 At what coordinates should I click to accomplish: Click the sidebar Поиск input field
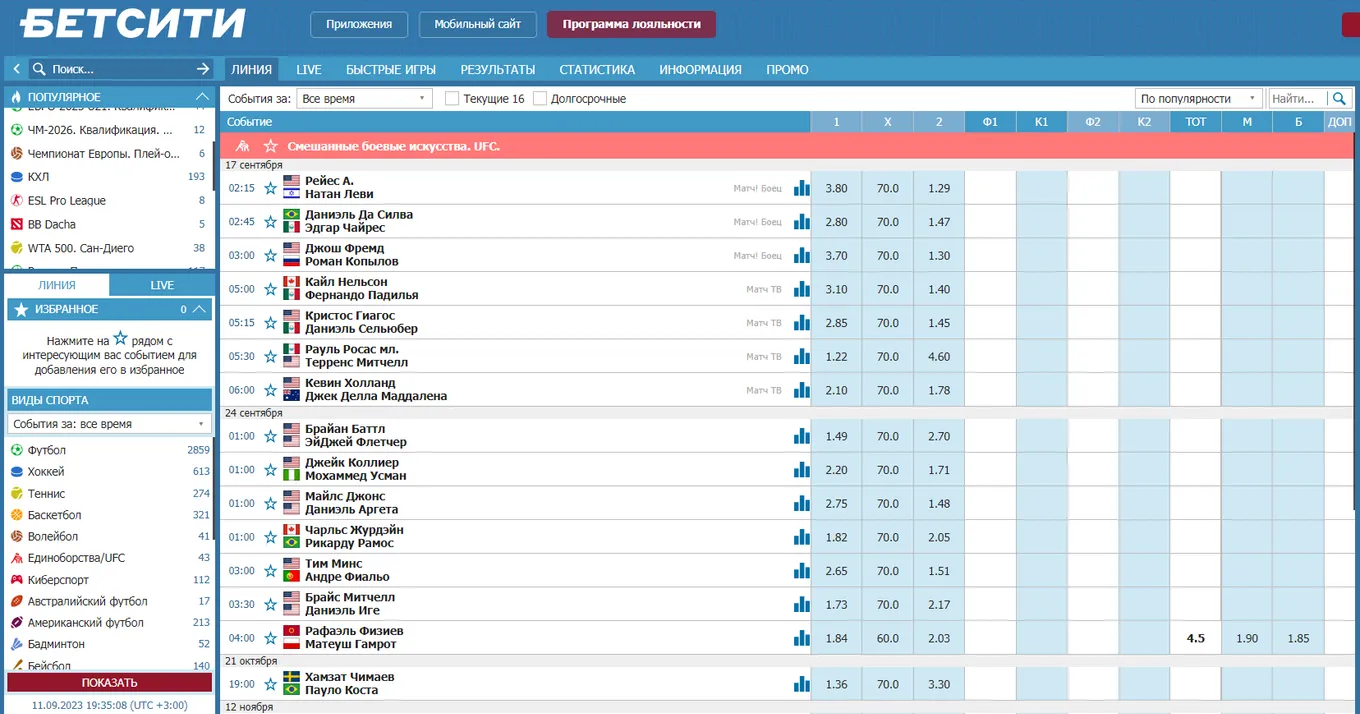[x=120, y=69]
